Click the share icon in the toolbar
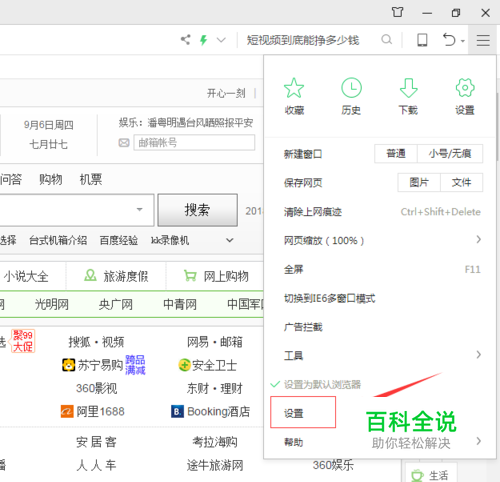Image resolution: width=500 pixels, height=482 pixels. (186, 40)
